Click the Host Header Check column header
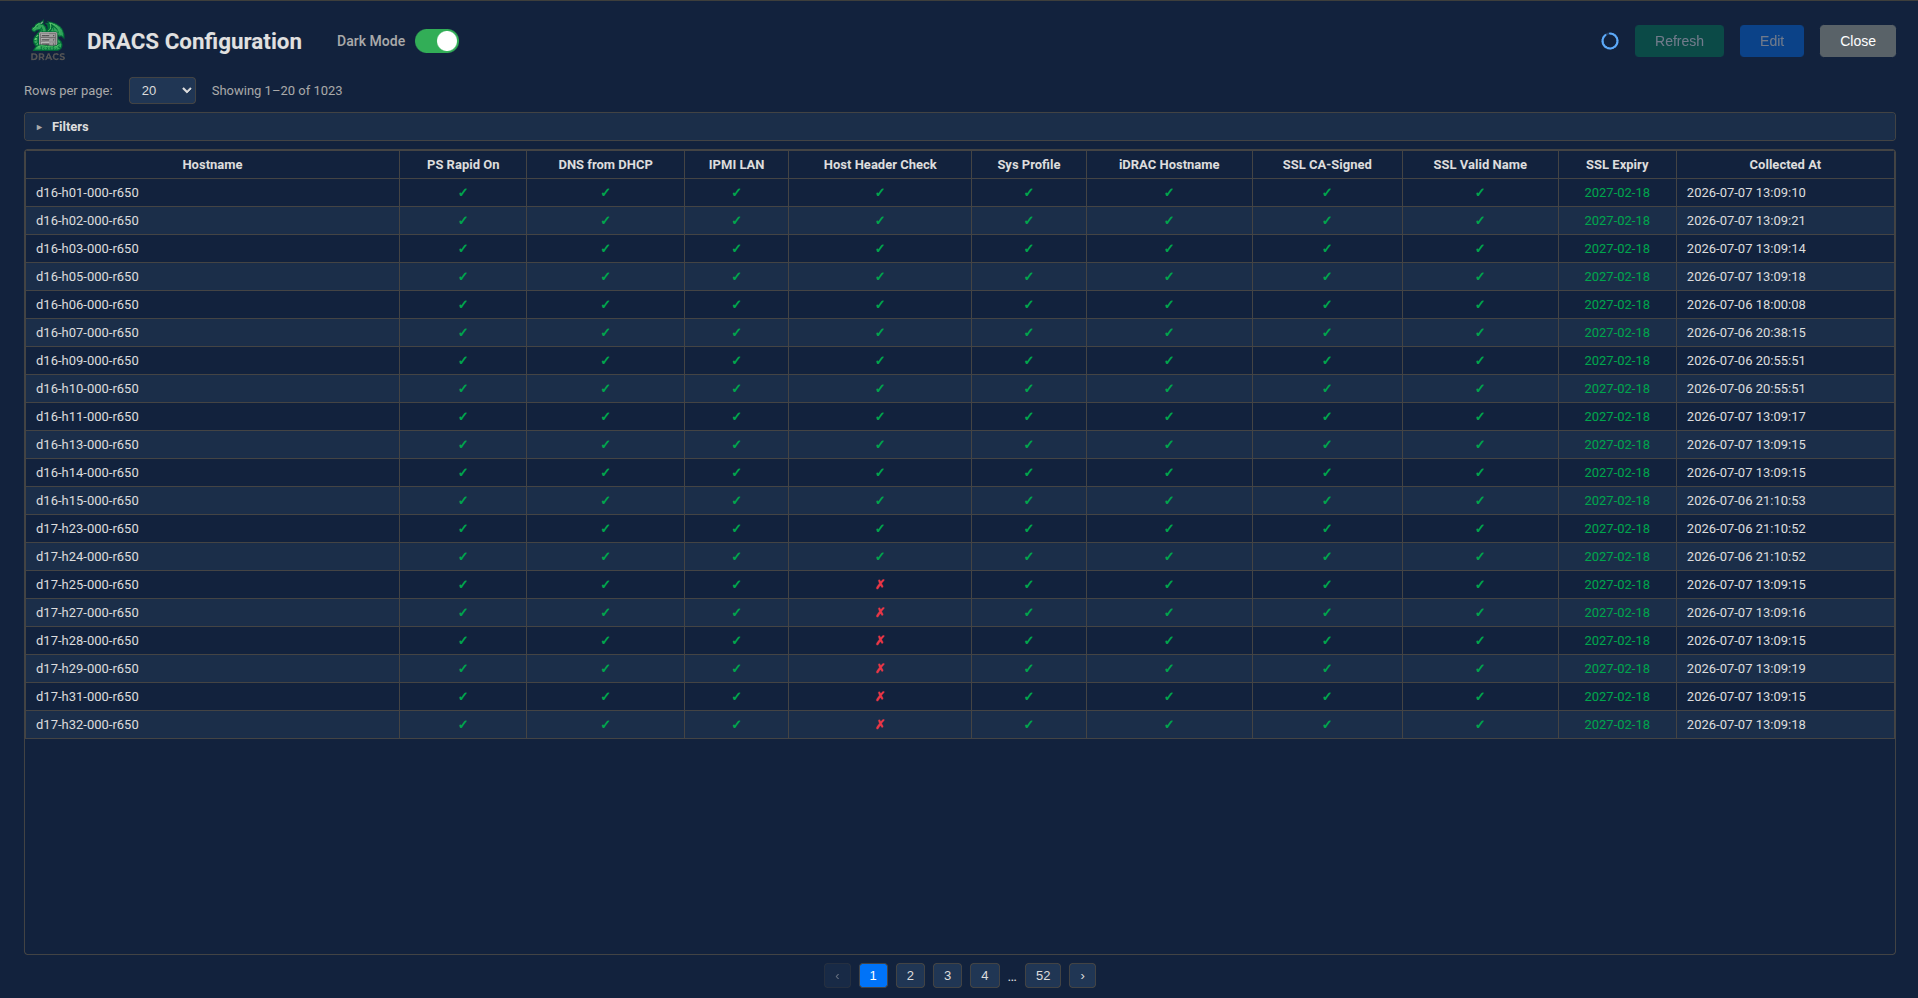The image size is (1918, 998). point(880,165)
